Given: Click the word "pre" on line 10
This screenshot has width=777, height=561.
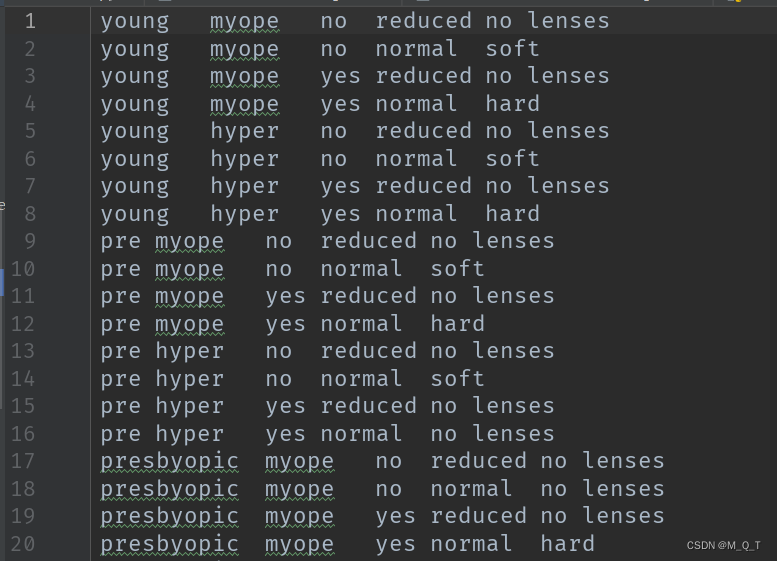Looking at the screenshot, I should tap(120, 268).
